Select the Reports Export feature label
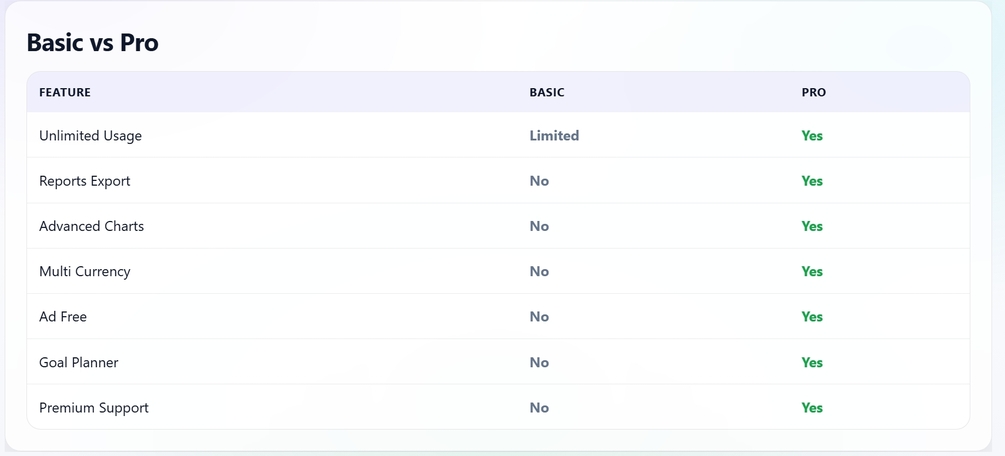The height and width of the screenshot is (456, 1005). click(x=85, y=181)
